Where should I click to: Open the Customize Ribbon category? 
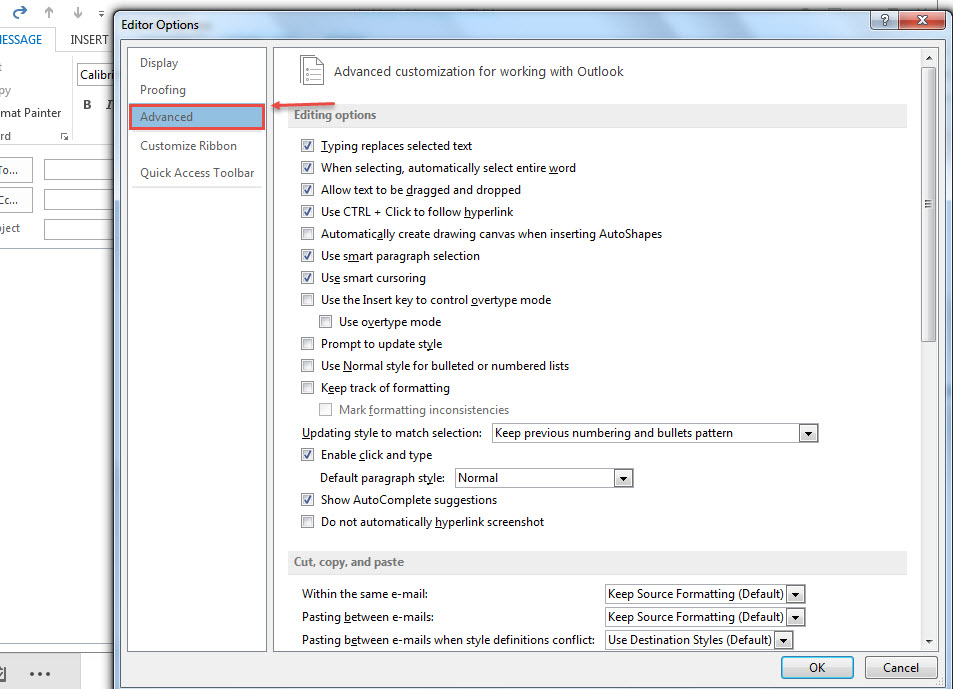(x=197, y=146)
